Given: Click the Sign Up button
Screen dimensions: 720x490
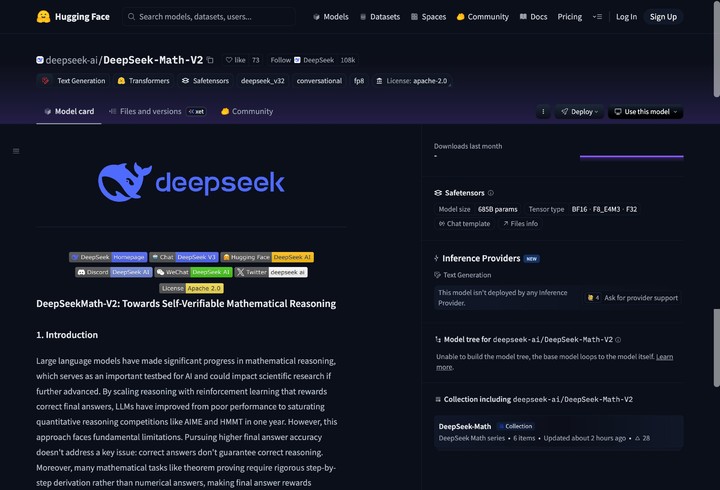Looking at the screenshot, I should [663, 17].
